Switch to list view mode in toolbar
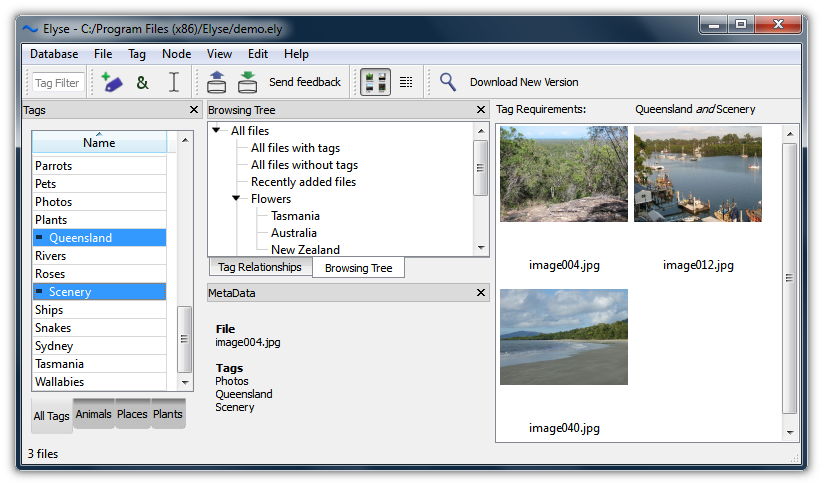 [x=406, y=83]
